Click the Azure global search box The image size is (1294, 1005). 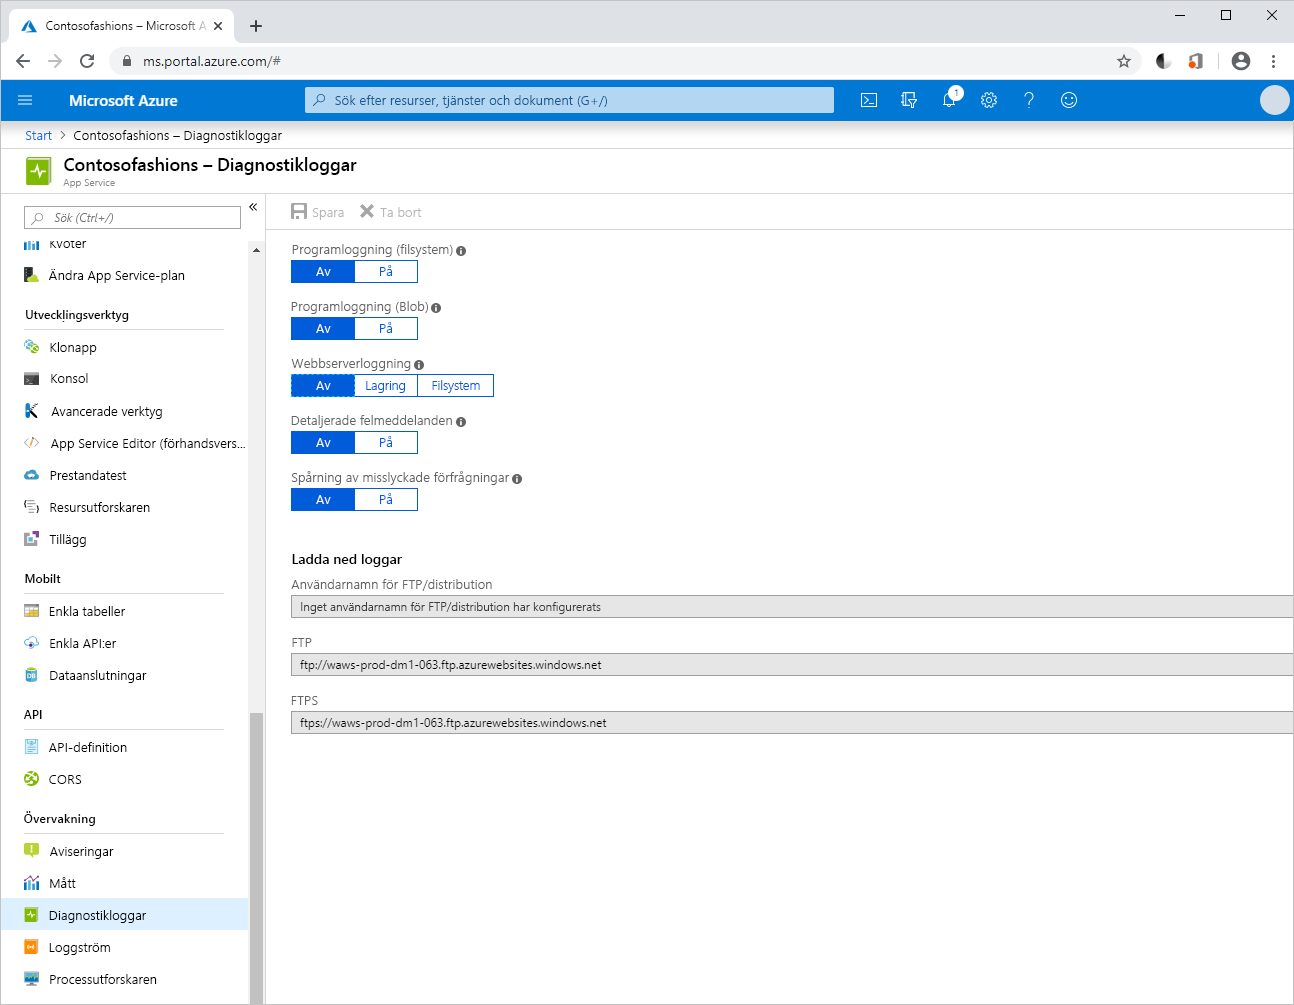[x=569, y=100]
